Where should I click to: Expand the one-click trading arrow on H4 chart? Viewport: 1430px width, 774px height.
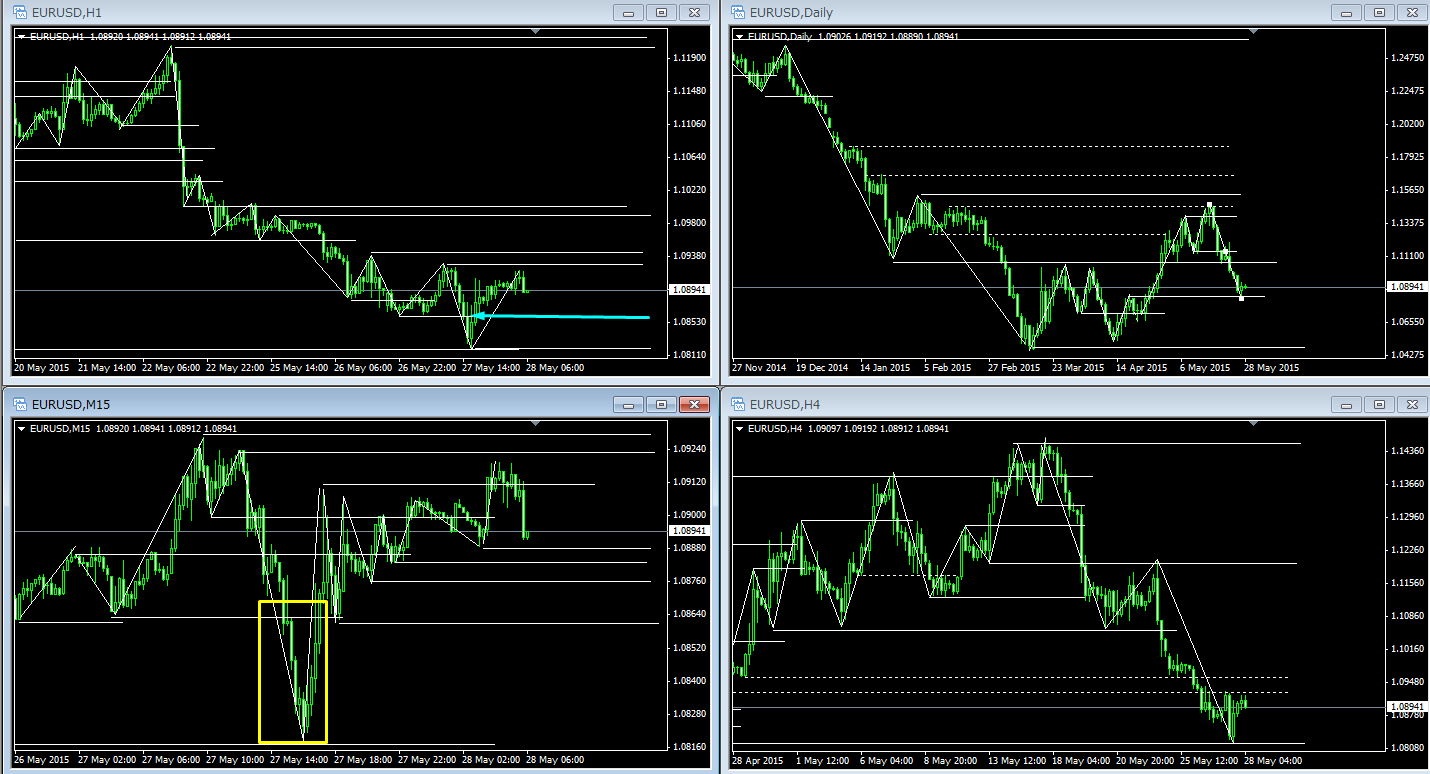741,429
